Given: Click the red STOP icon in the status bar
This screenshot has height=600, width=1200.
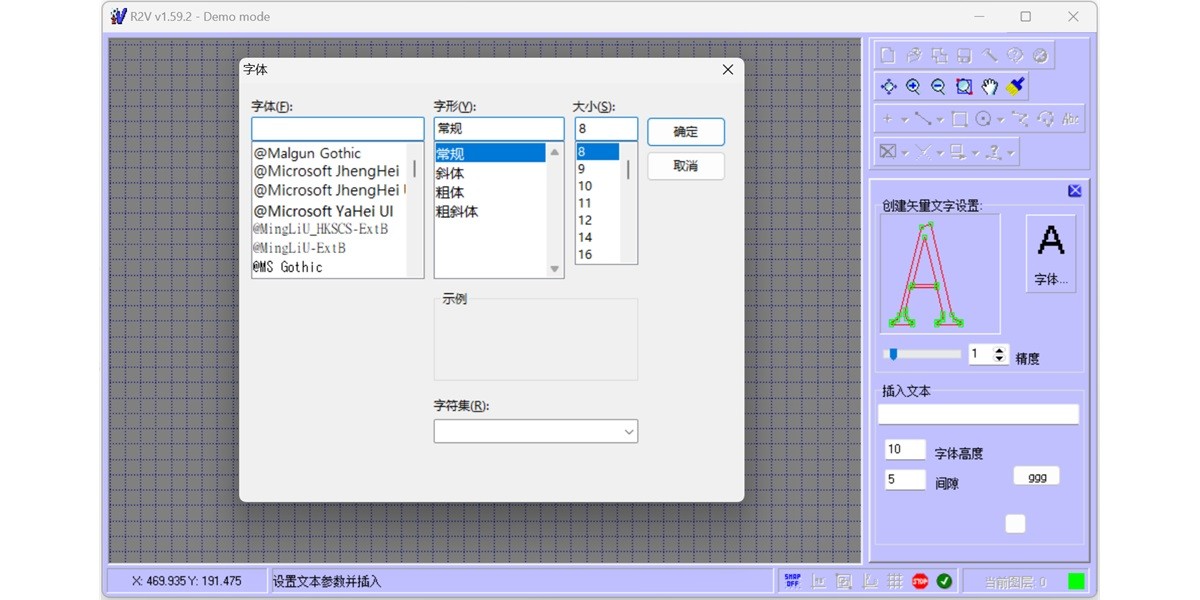Looking at the screenshot, I should point(920,580).
